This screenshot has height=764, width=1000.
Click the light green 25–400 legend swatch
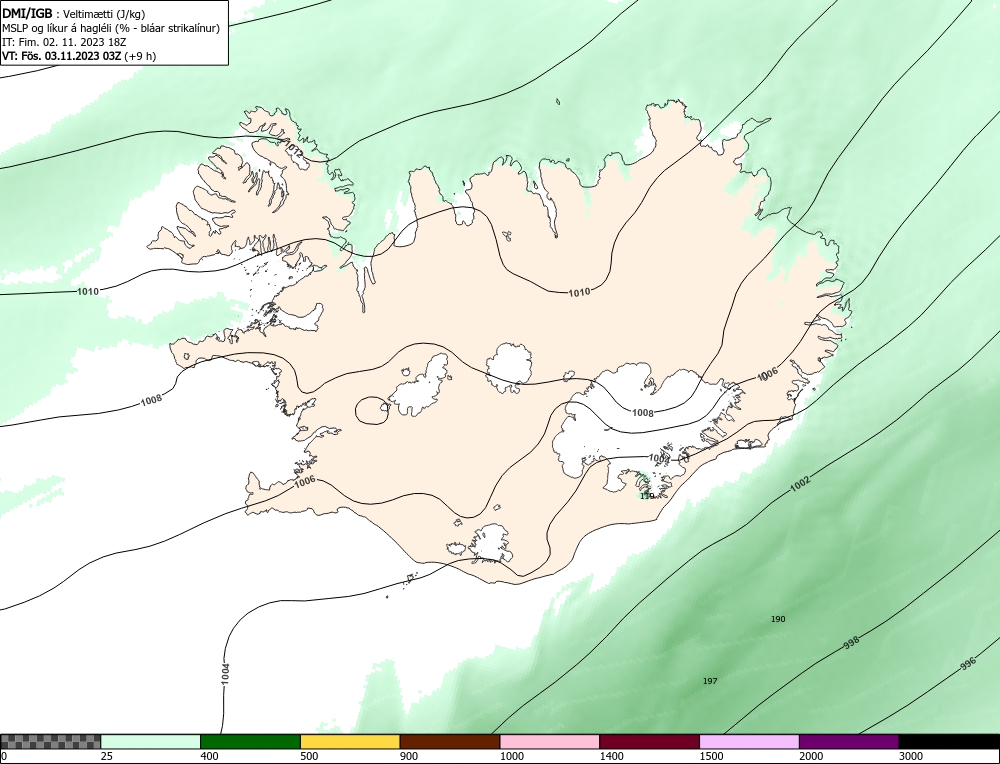tap(151, 742)
